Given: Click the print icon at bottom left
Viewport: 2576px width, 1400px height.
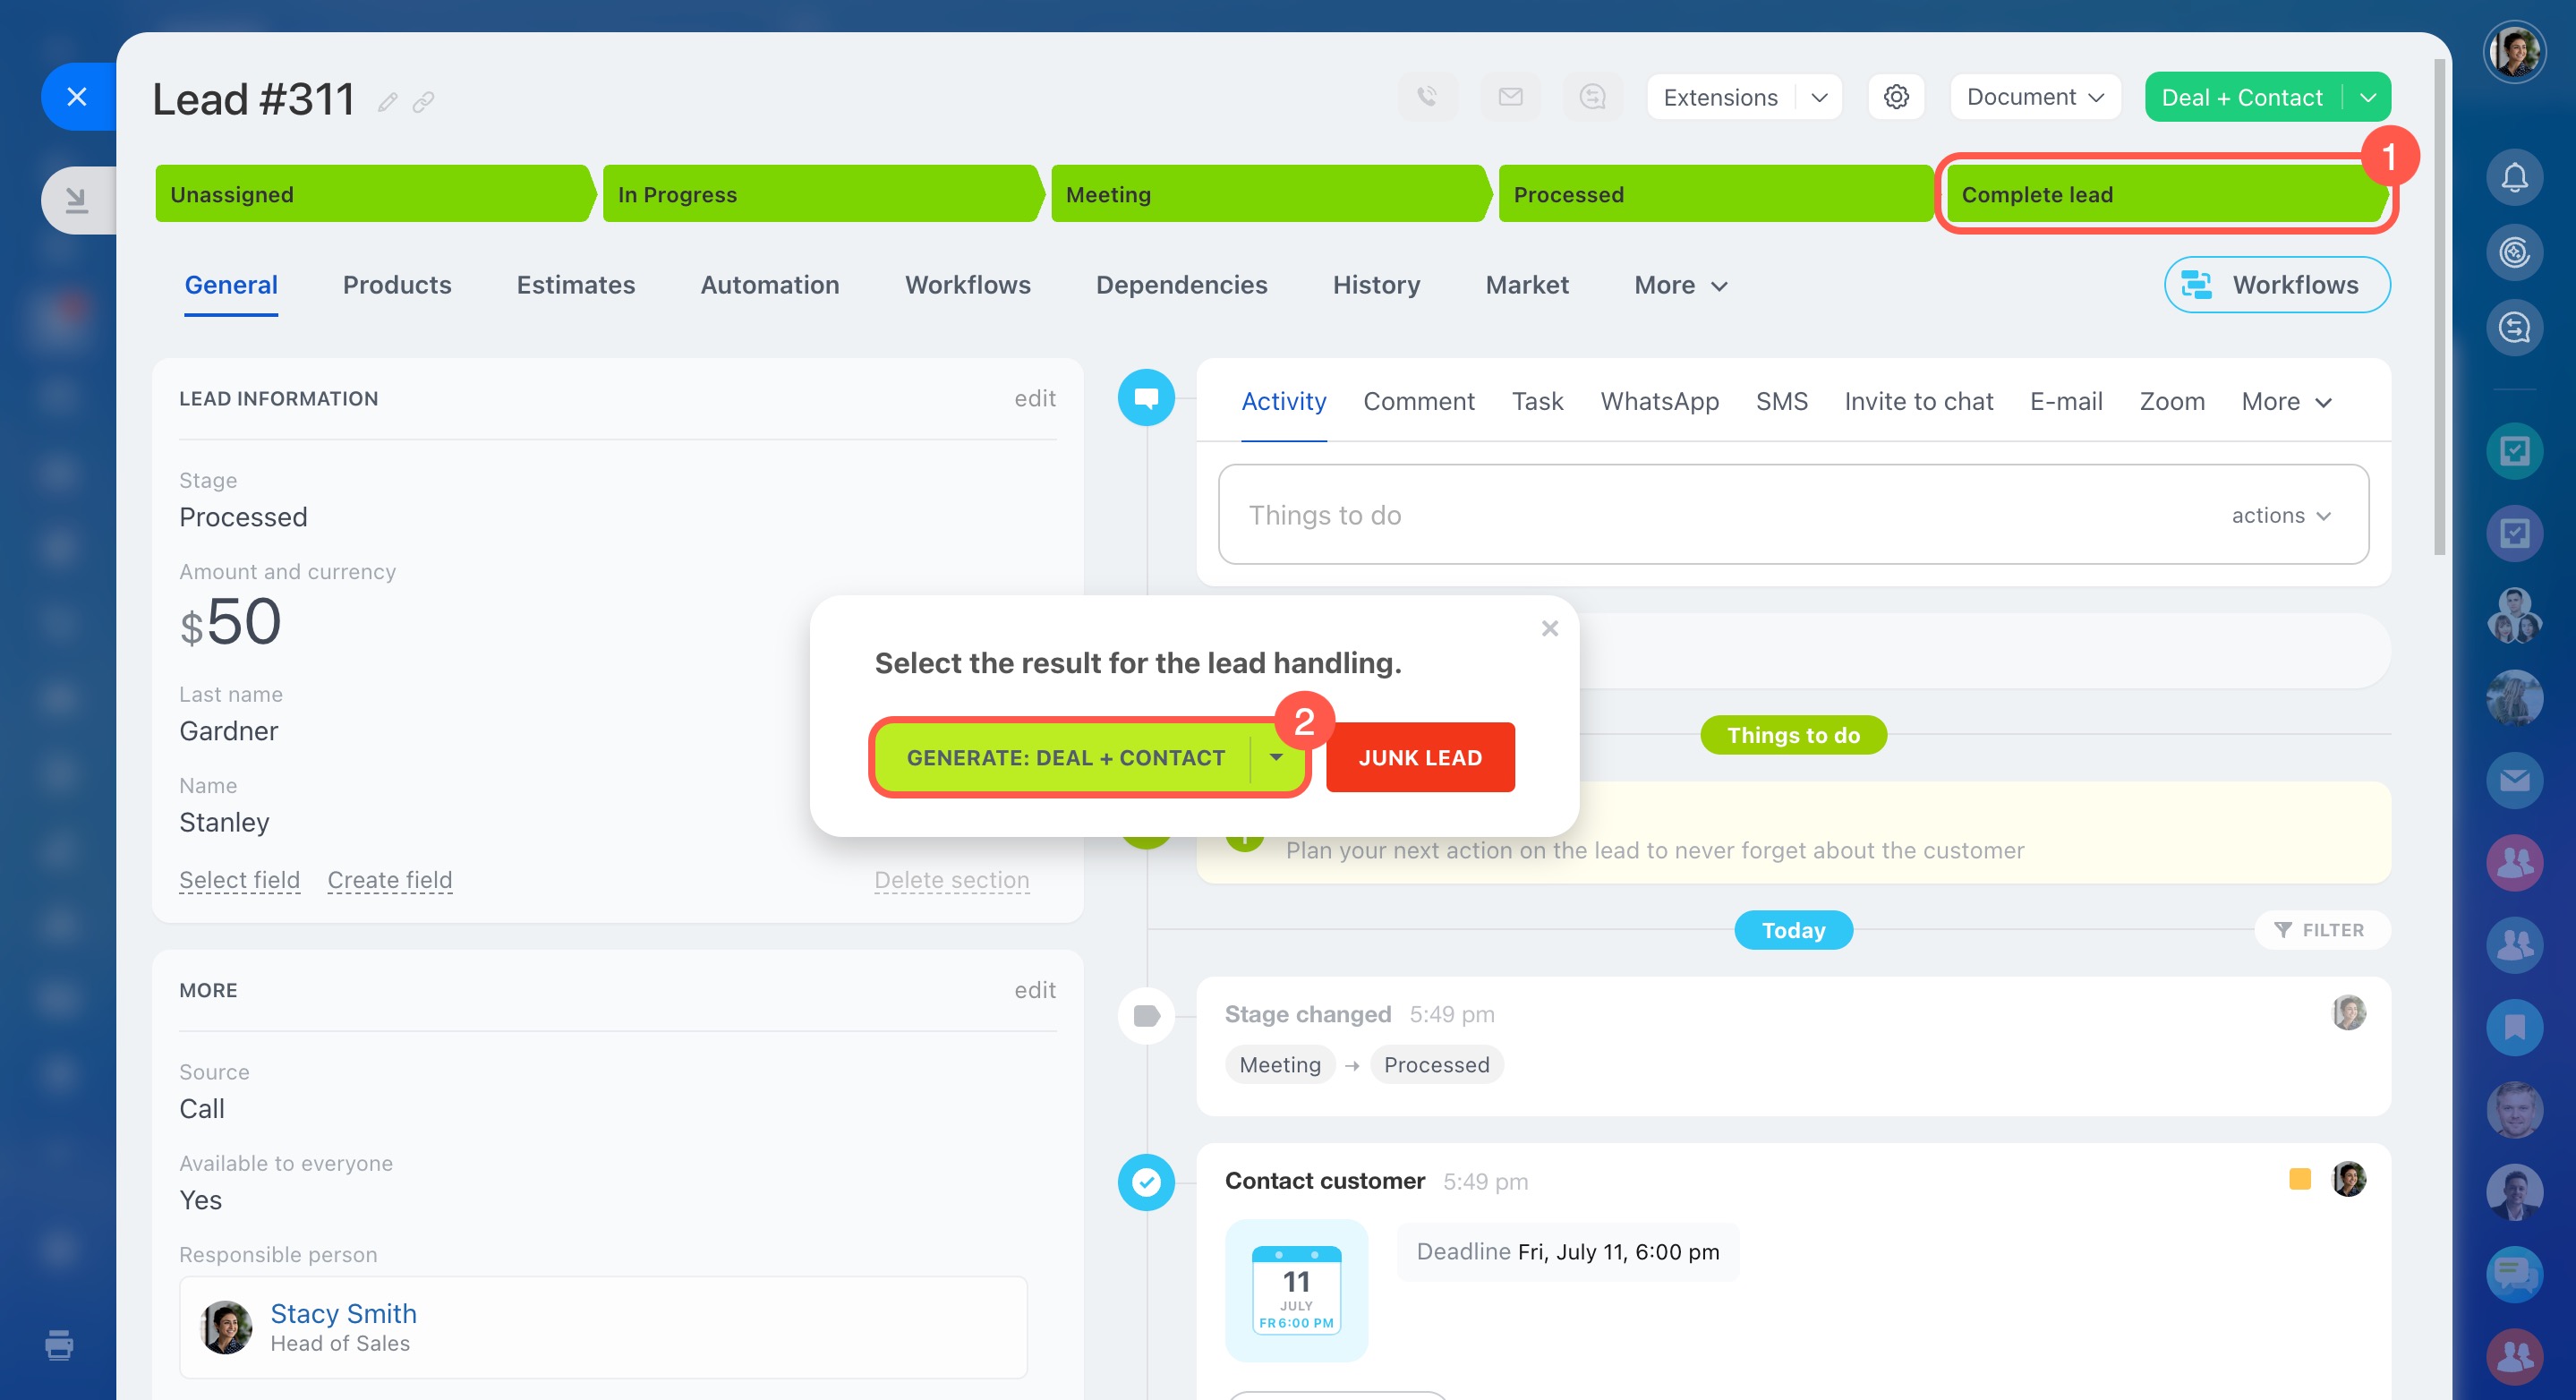Looking at the screenshot, I should click(59, 1345).
